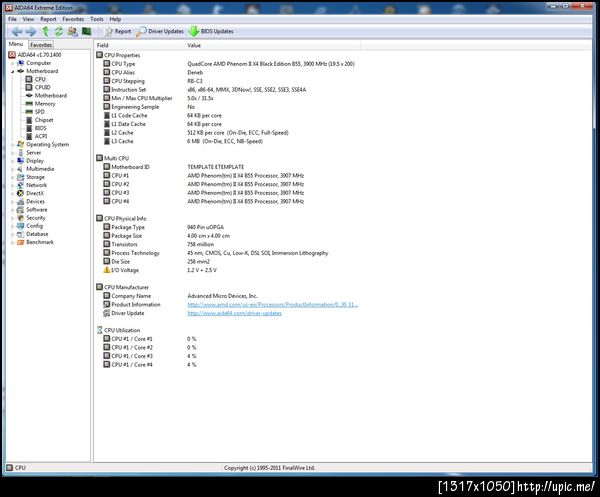Expand the DirectX tree node
The height and width of the screenshot is (497, 600).
13,194
